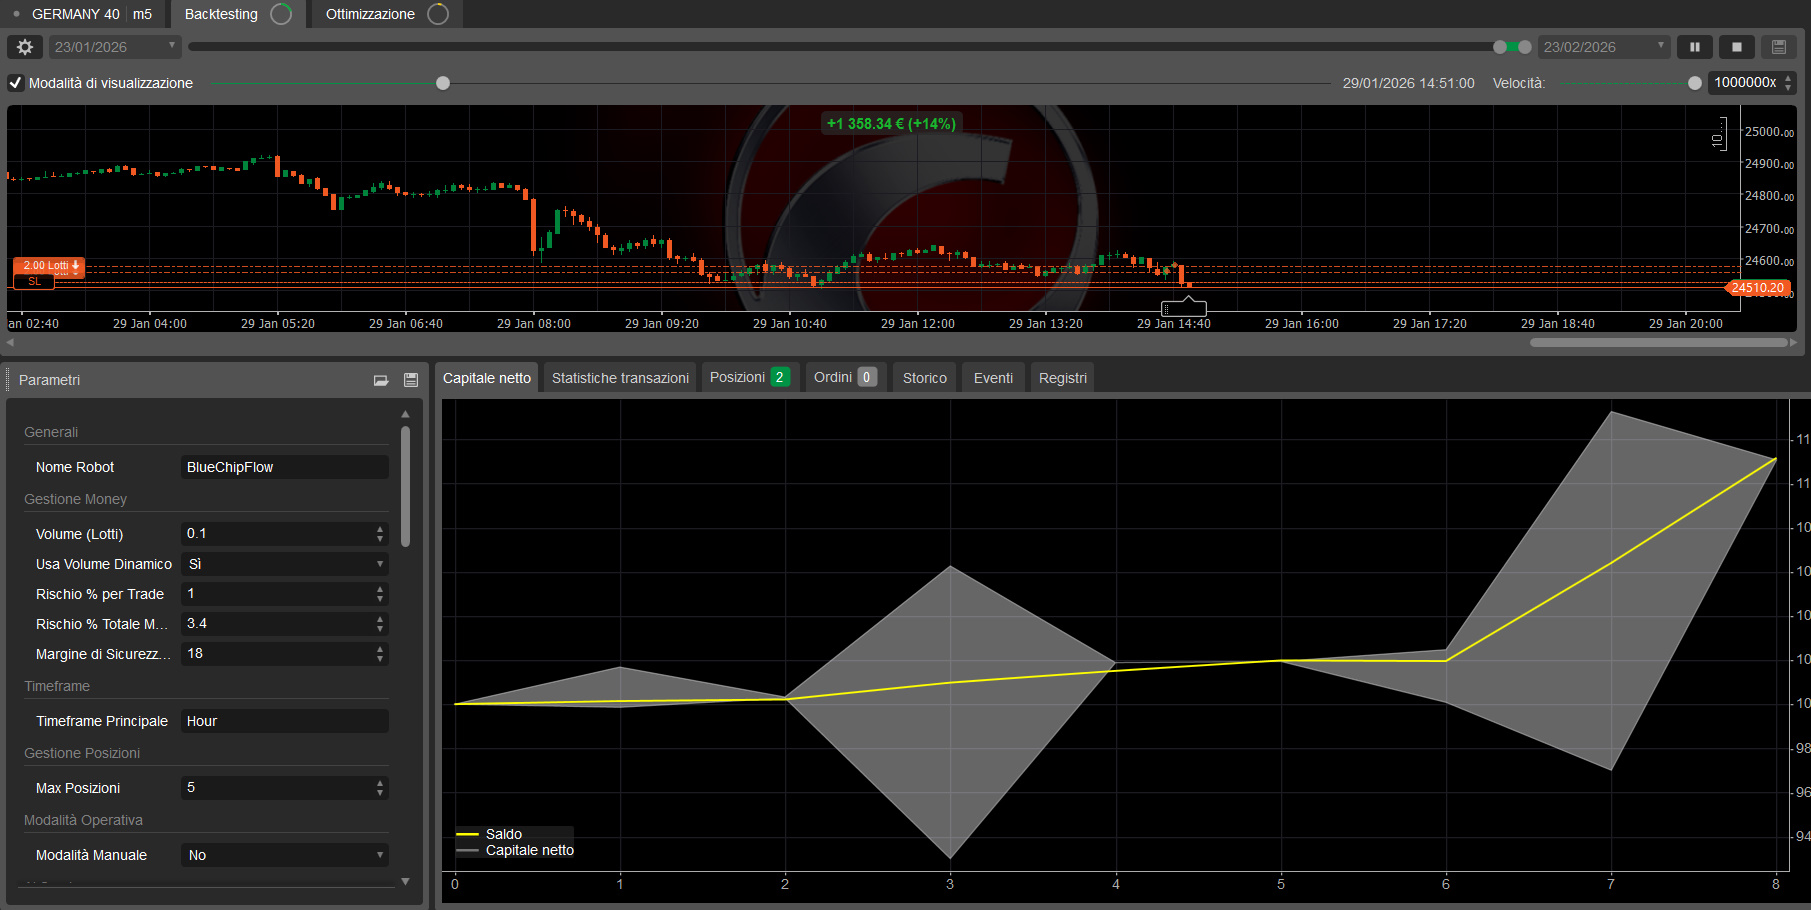Screen dimensions: 1811x910
Task: Increase Max Posizioni with stepper arrow
Action: (x=379, y=782)
